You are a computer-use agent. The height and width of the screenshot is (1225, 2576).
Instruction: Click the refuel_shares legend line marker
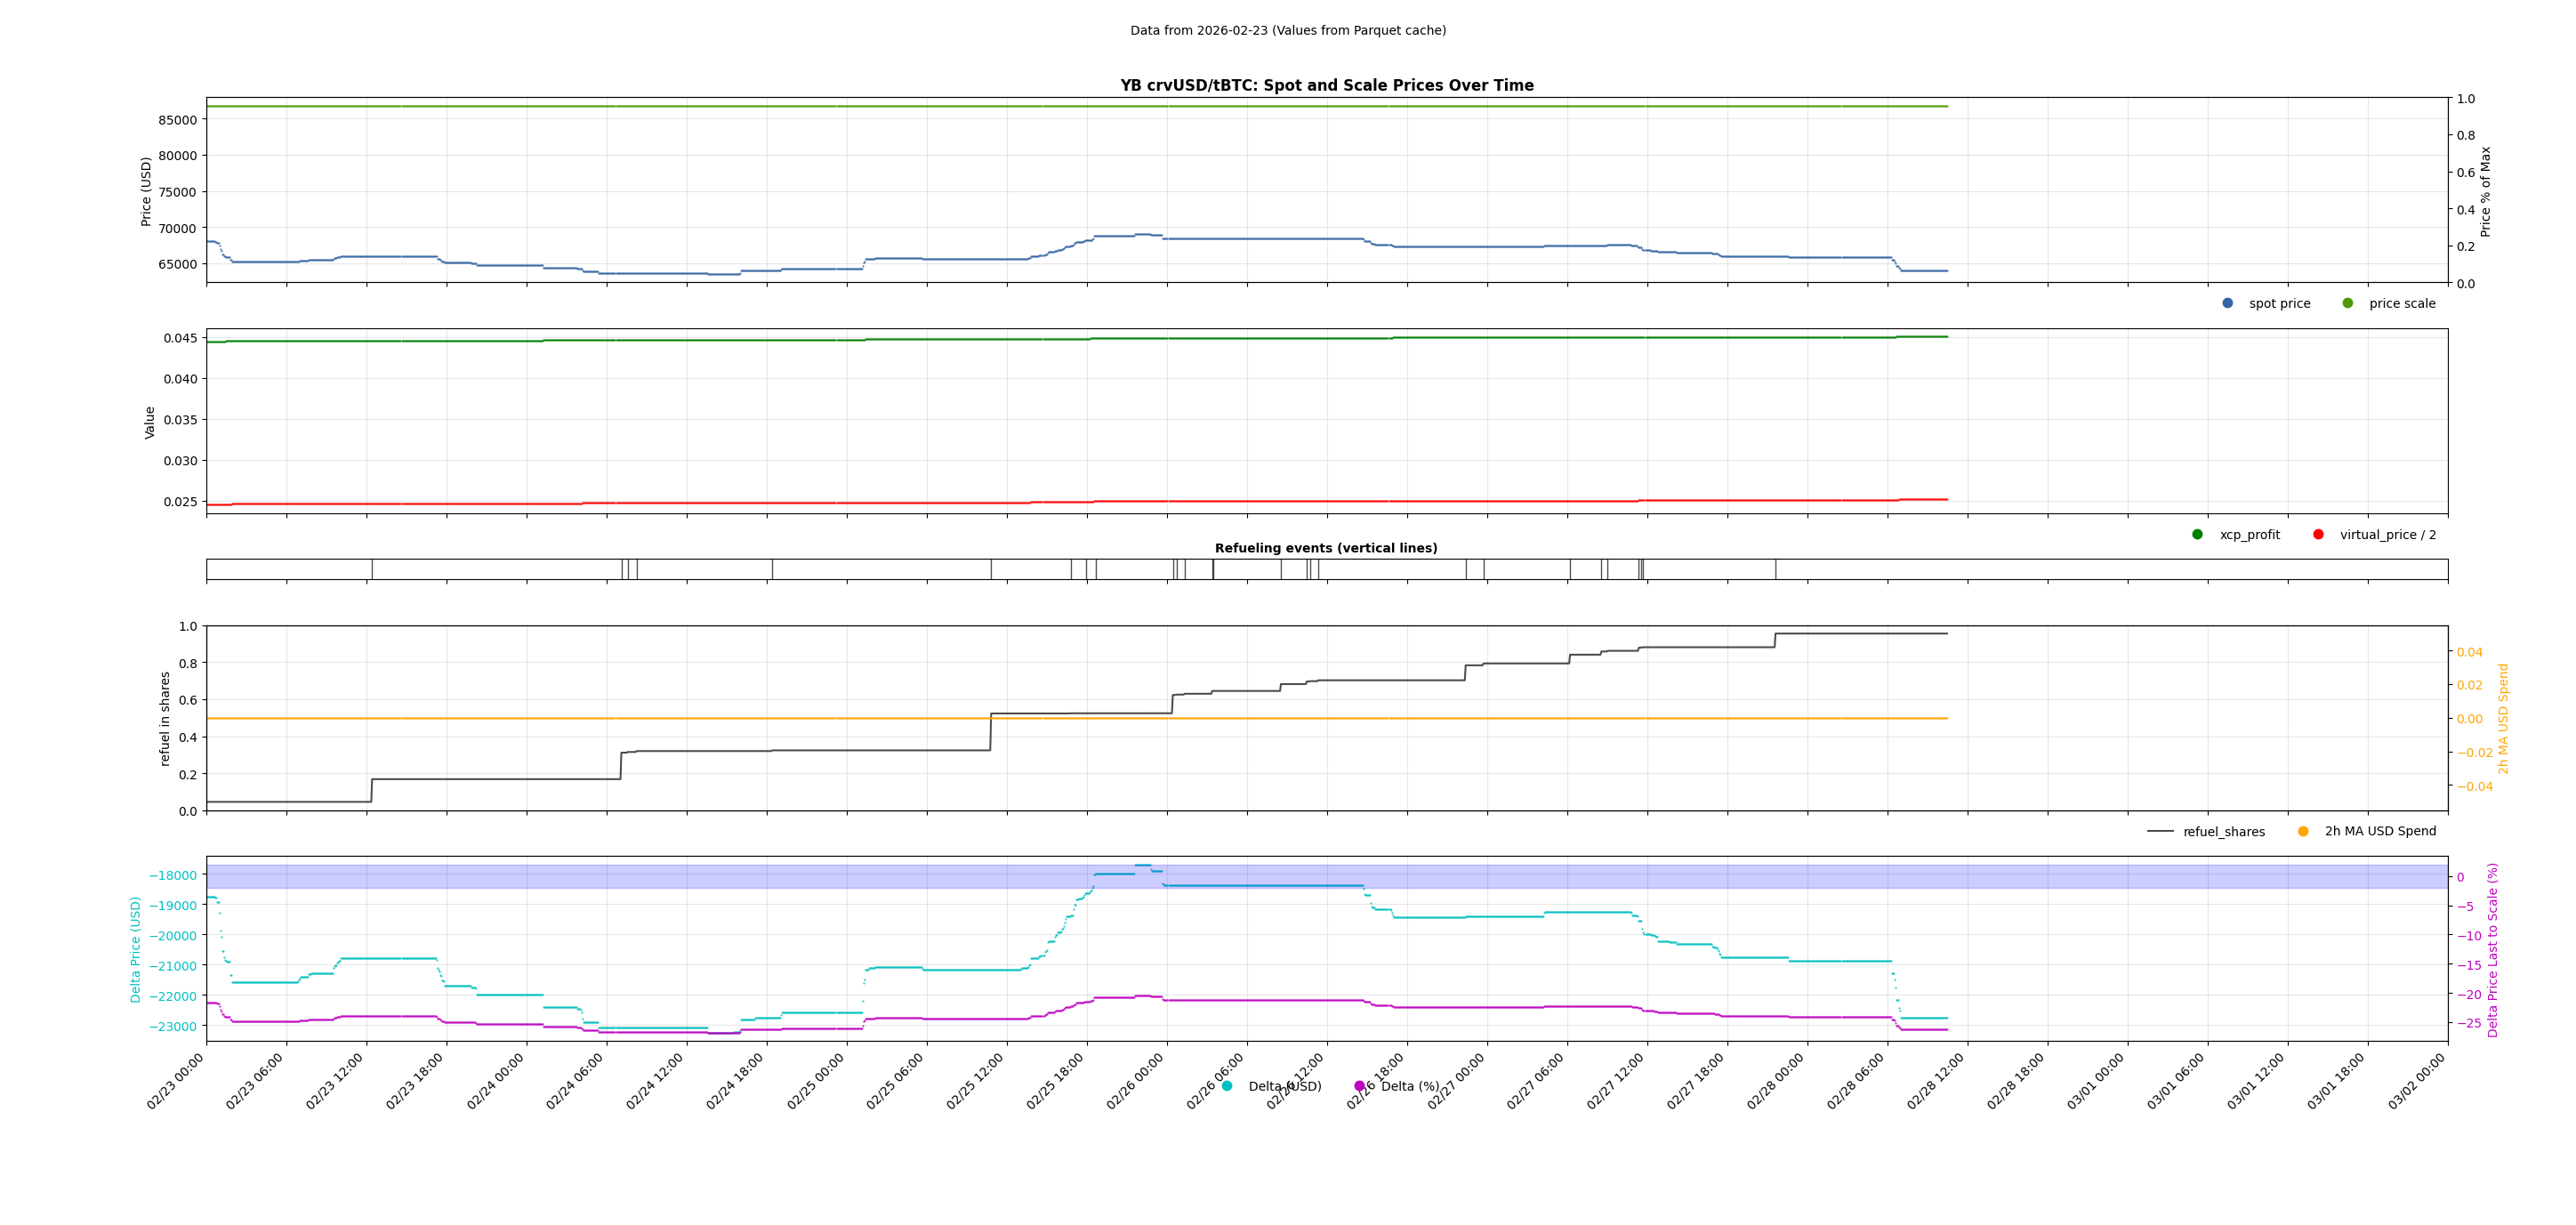click(x=2160, y=831)
